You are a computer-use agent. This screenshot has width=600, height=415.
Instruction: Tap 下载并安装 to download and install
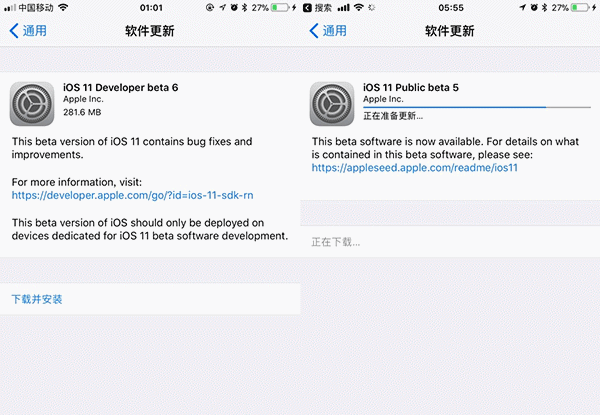click(x=37, y=298)
